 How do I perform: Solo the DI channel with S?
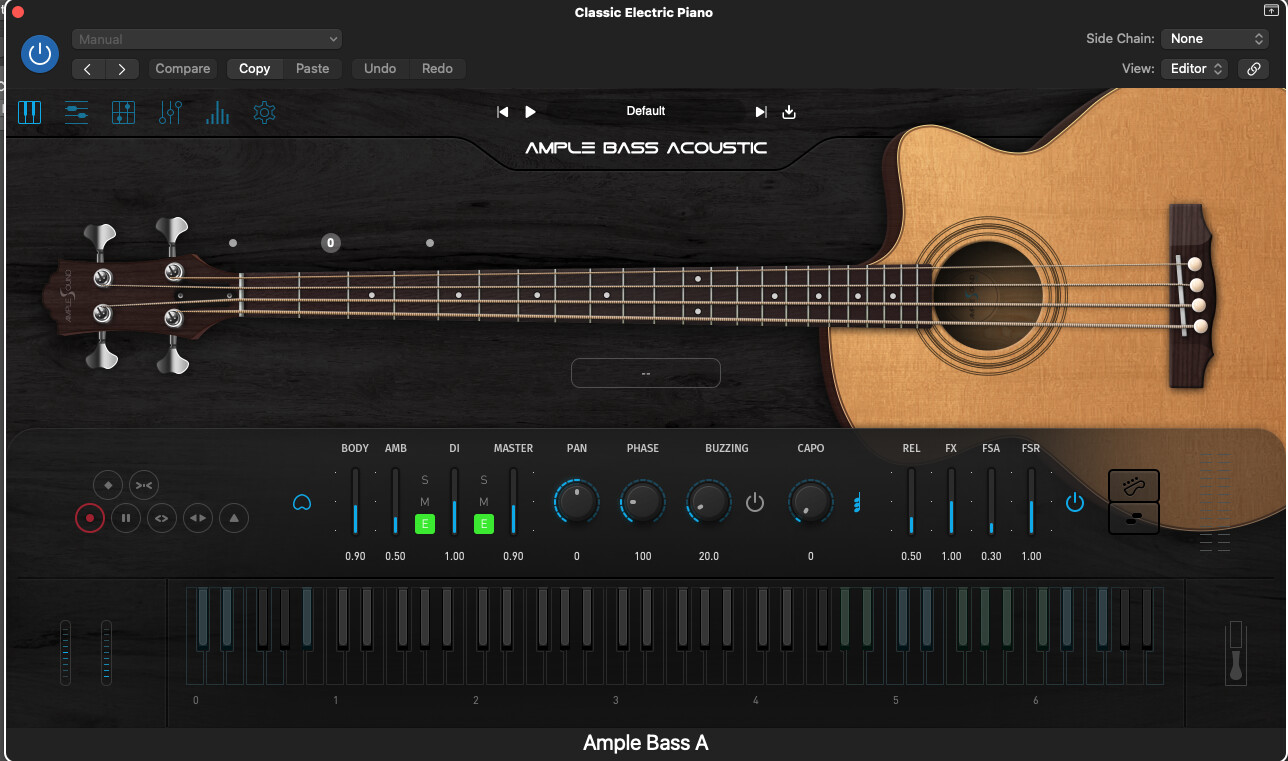pos(484,481)
